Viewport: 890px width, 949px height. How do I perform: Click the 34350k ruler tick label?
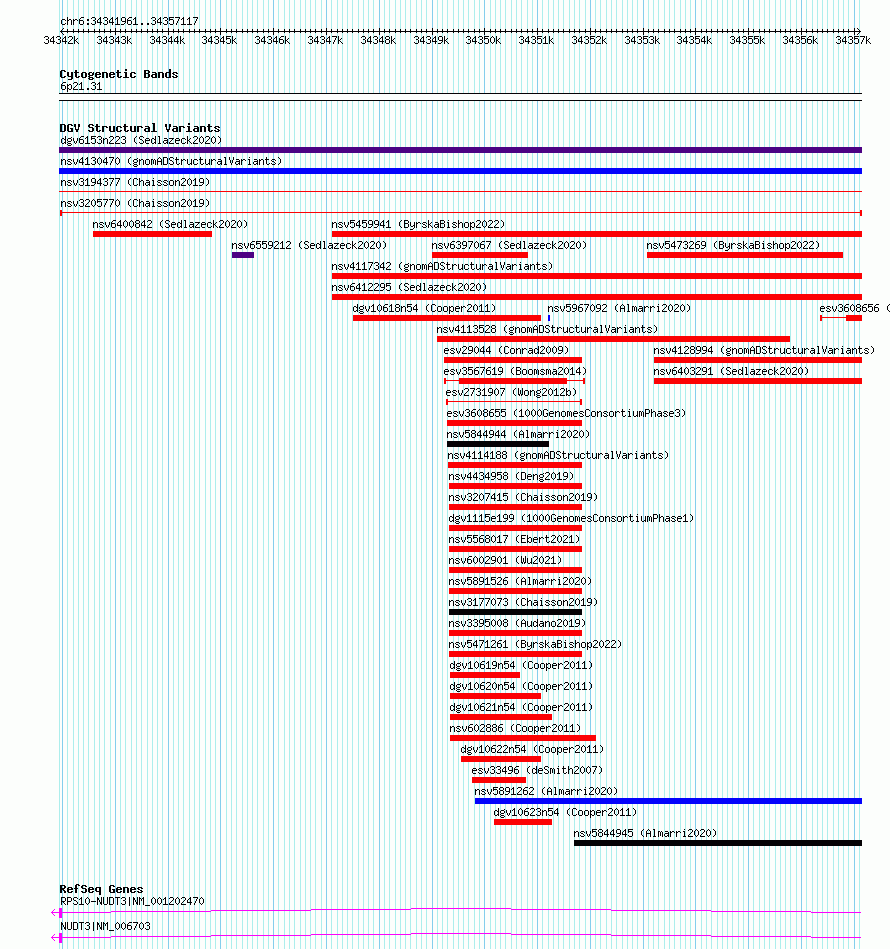(483, 41)
